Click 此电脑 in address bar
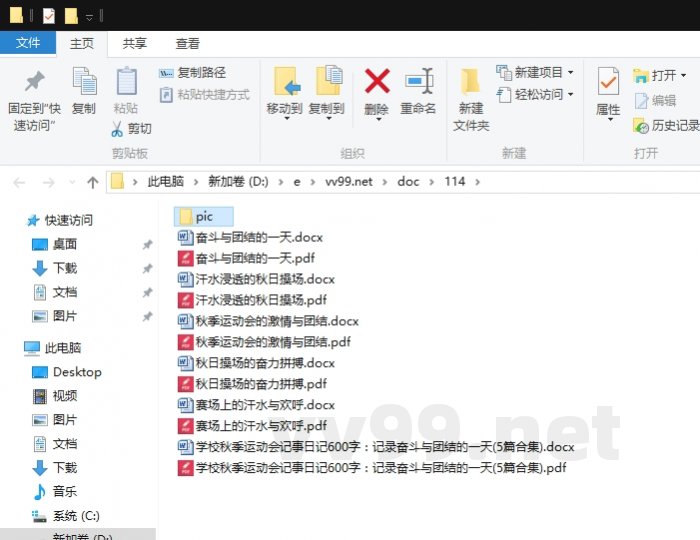Screen dimensions: 700x540 (x=166, y=182)
